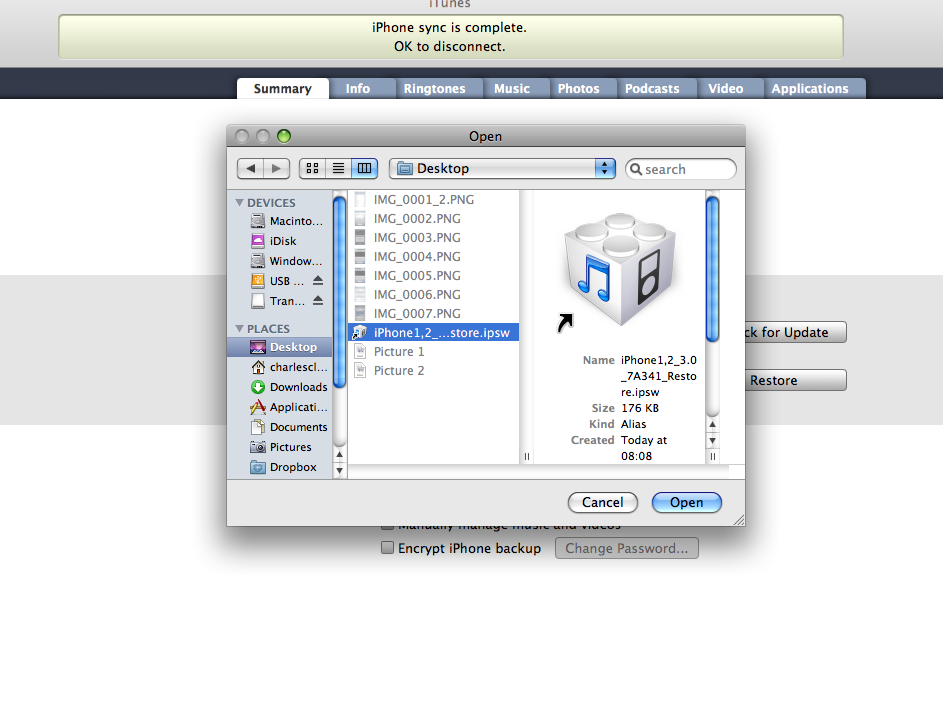Toggle Manually manage music checkbox

pos(387,526)
